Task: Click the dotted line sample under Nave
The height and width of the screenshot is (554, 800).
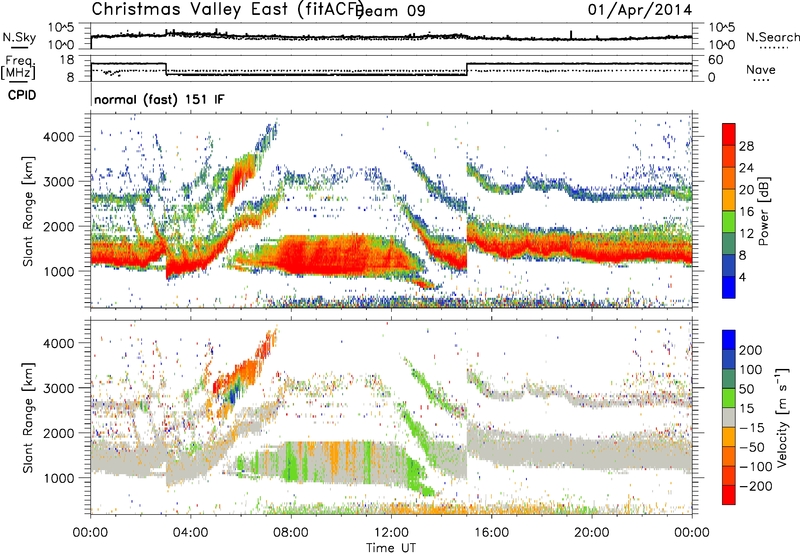Action: click(x=761, y=80)
